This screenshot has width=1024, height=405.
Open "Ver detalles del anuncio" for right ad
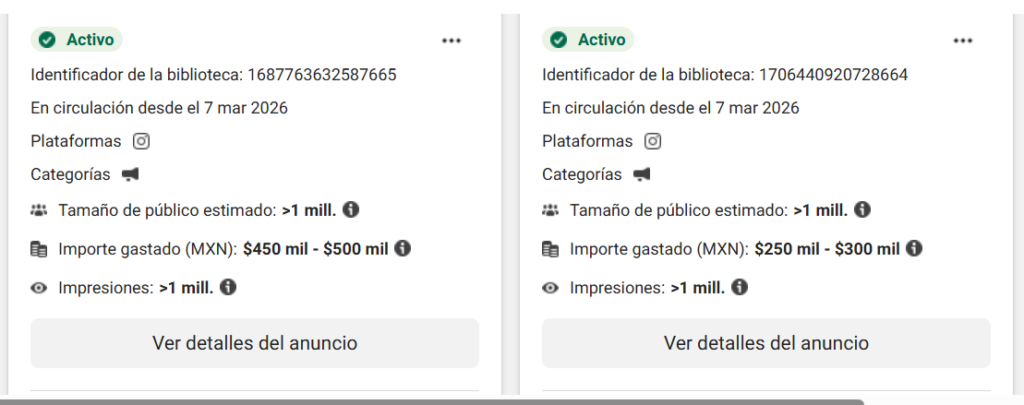click(x=766, y=343)
